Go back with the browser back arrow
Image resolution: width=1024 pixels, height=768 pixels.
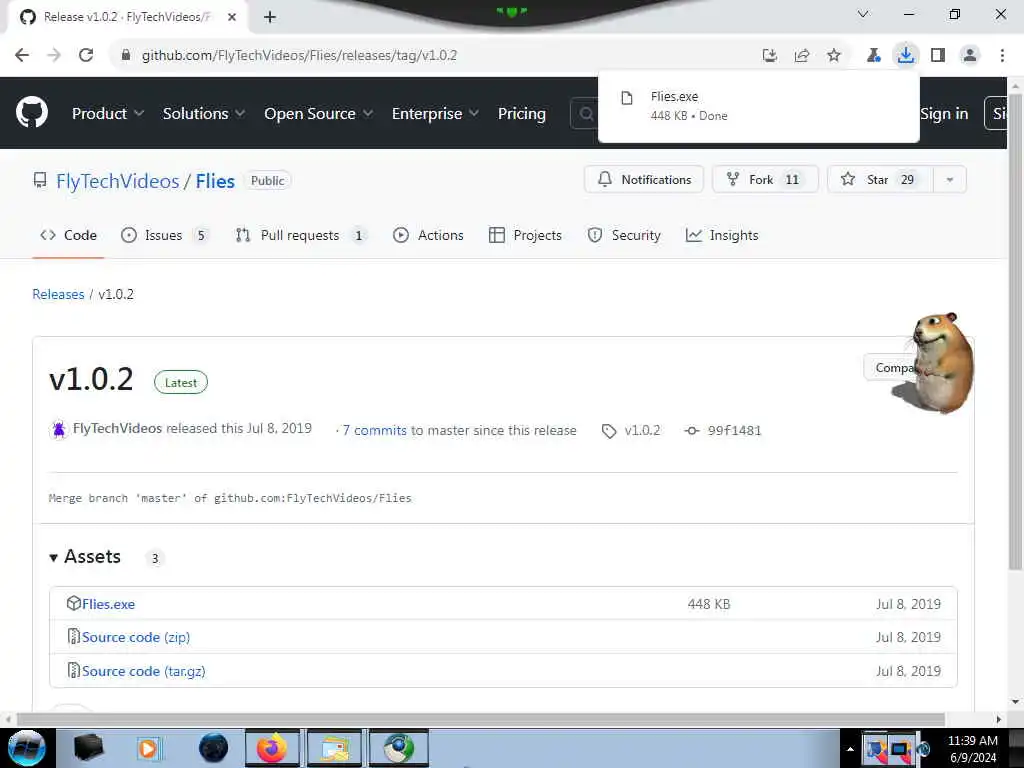(22, 55)
